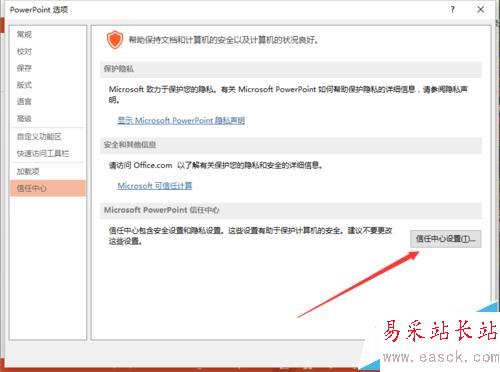Click the orange shield security icon

click(x=115, y=40)
